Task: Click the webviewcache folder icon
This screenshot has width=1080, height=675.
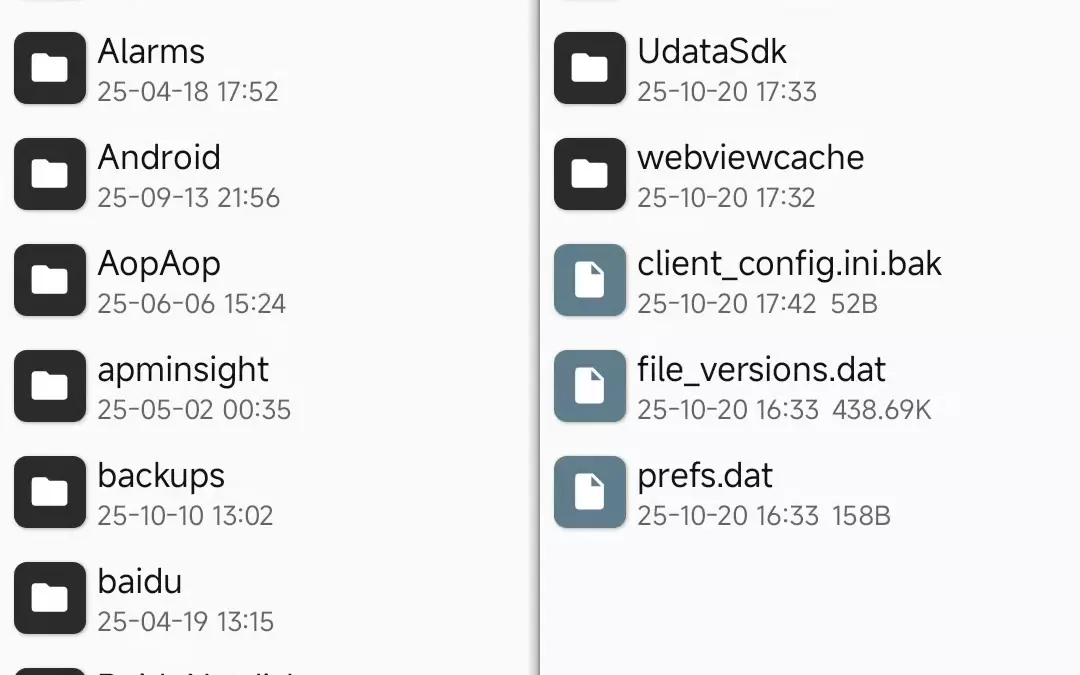Action: (x=589, y=174)
